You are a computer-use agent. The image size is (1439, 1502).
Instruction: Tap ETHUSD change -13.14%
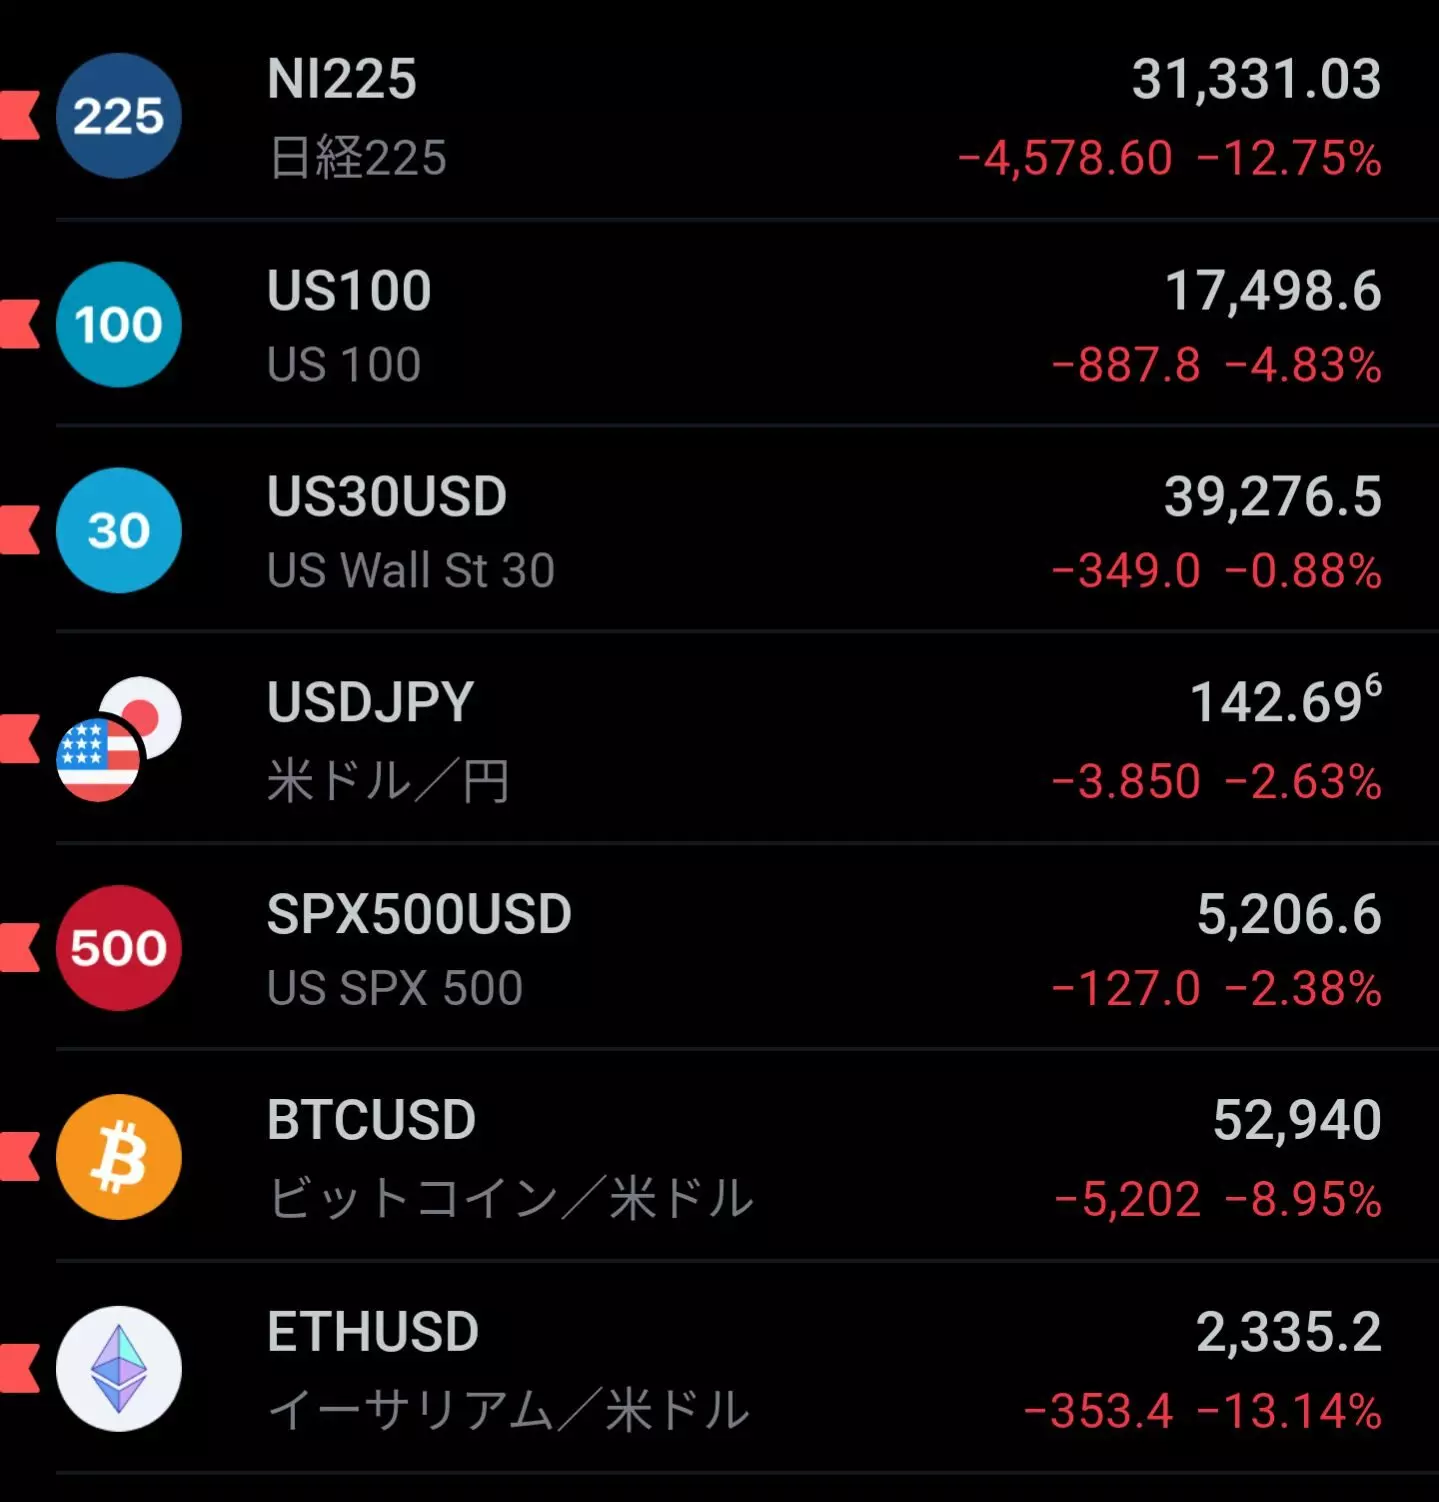(1289, 1411)
